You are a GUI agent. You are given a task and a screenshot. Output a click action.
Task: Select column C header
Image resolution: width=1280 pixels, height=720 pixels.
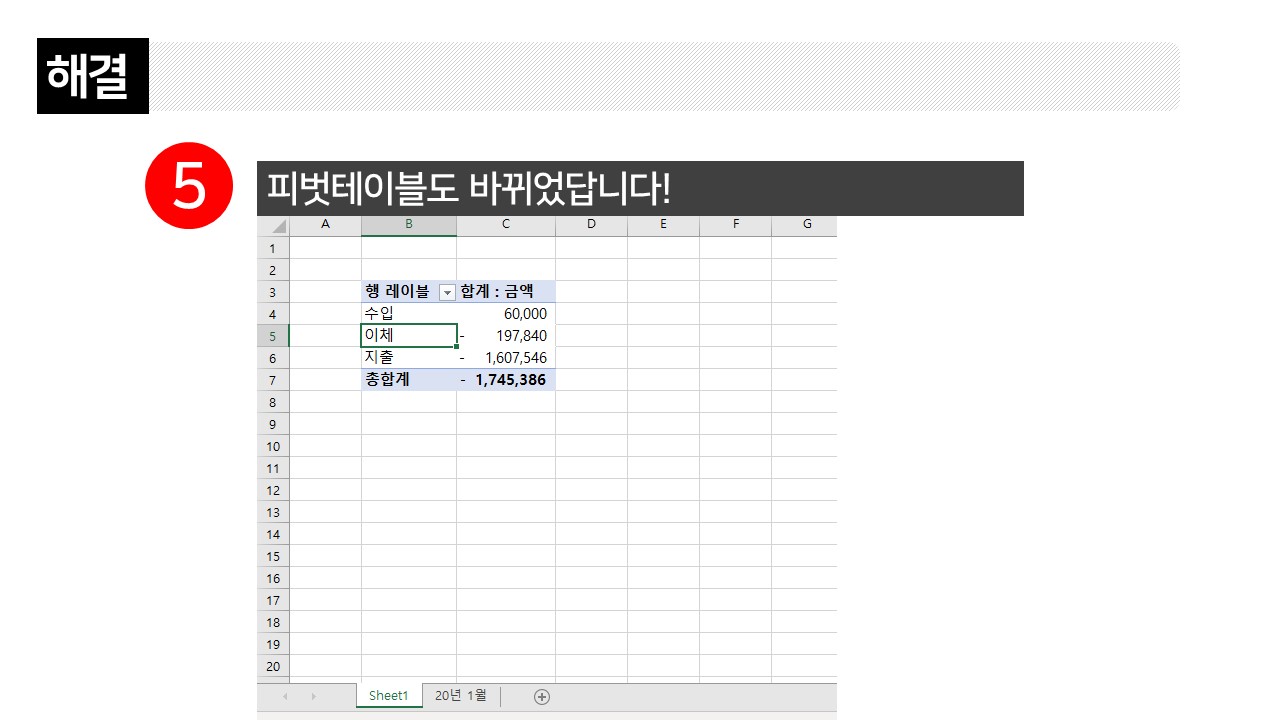[506, 225]
